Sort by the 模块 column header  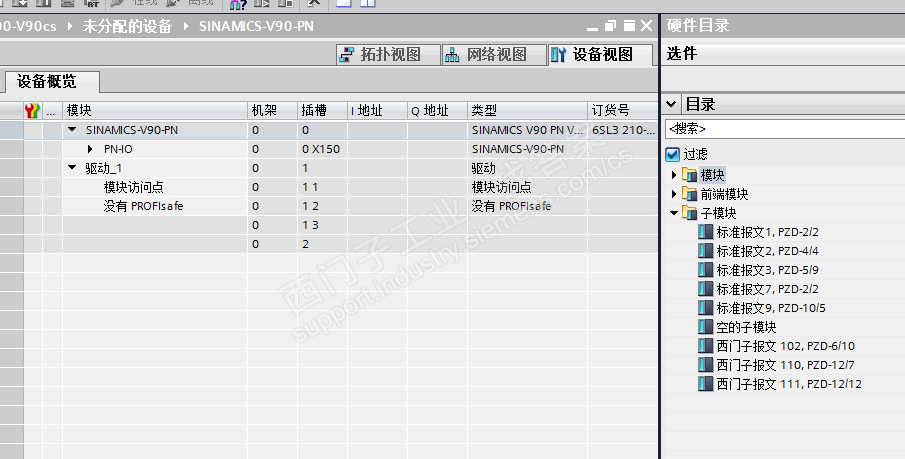155,110
